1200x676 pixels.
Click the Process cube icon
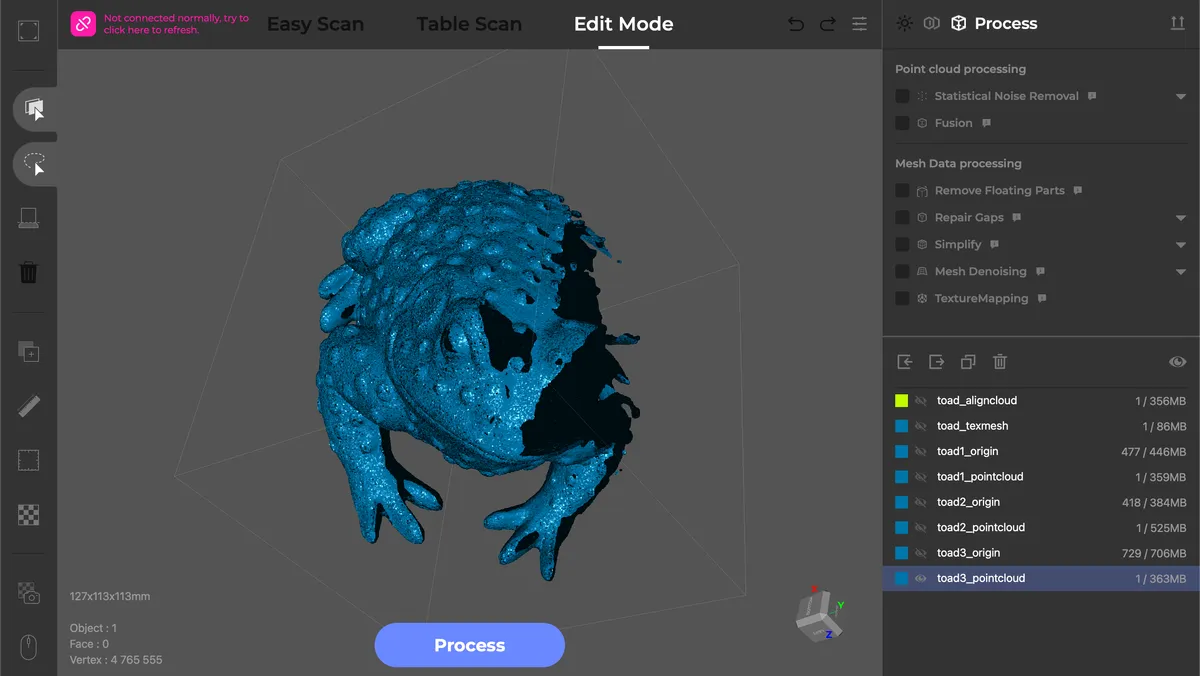tap(958, 23)
